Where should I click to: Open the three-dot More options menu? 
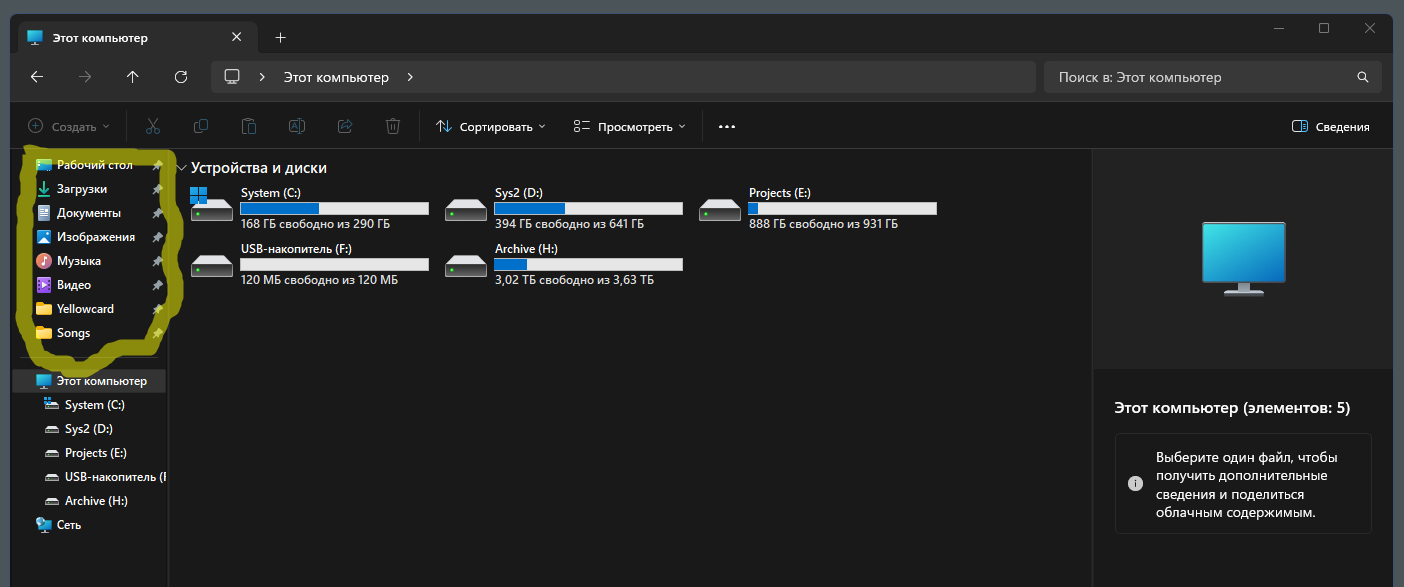[727, 127]
